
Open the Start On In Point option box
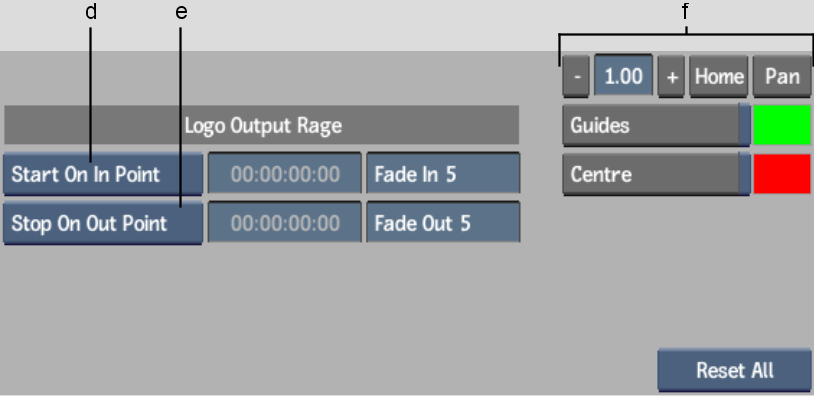tap(103, 174)
